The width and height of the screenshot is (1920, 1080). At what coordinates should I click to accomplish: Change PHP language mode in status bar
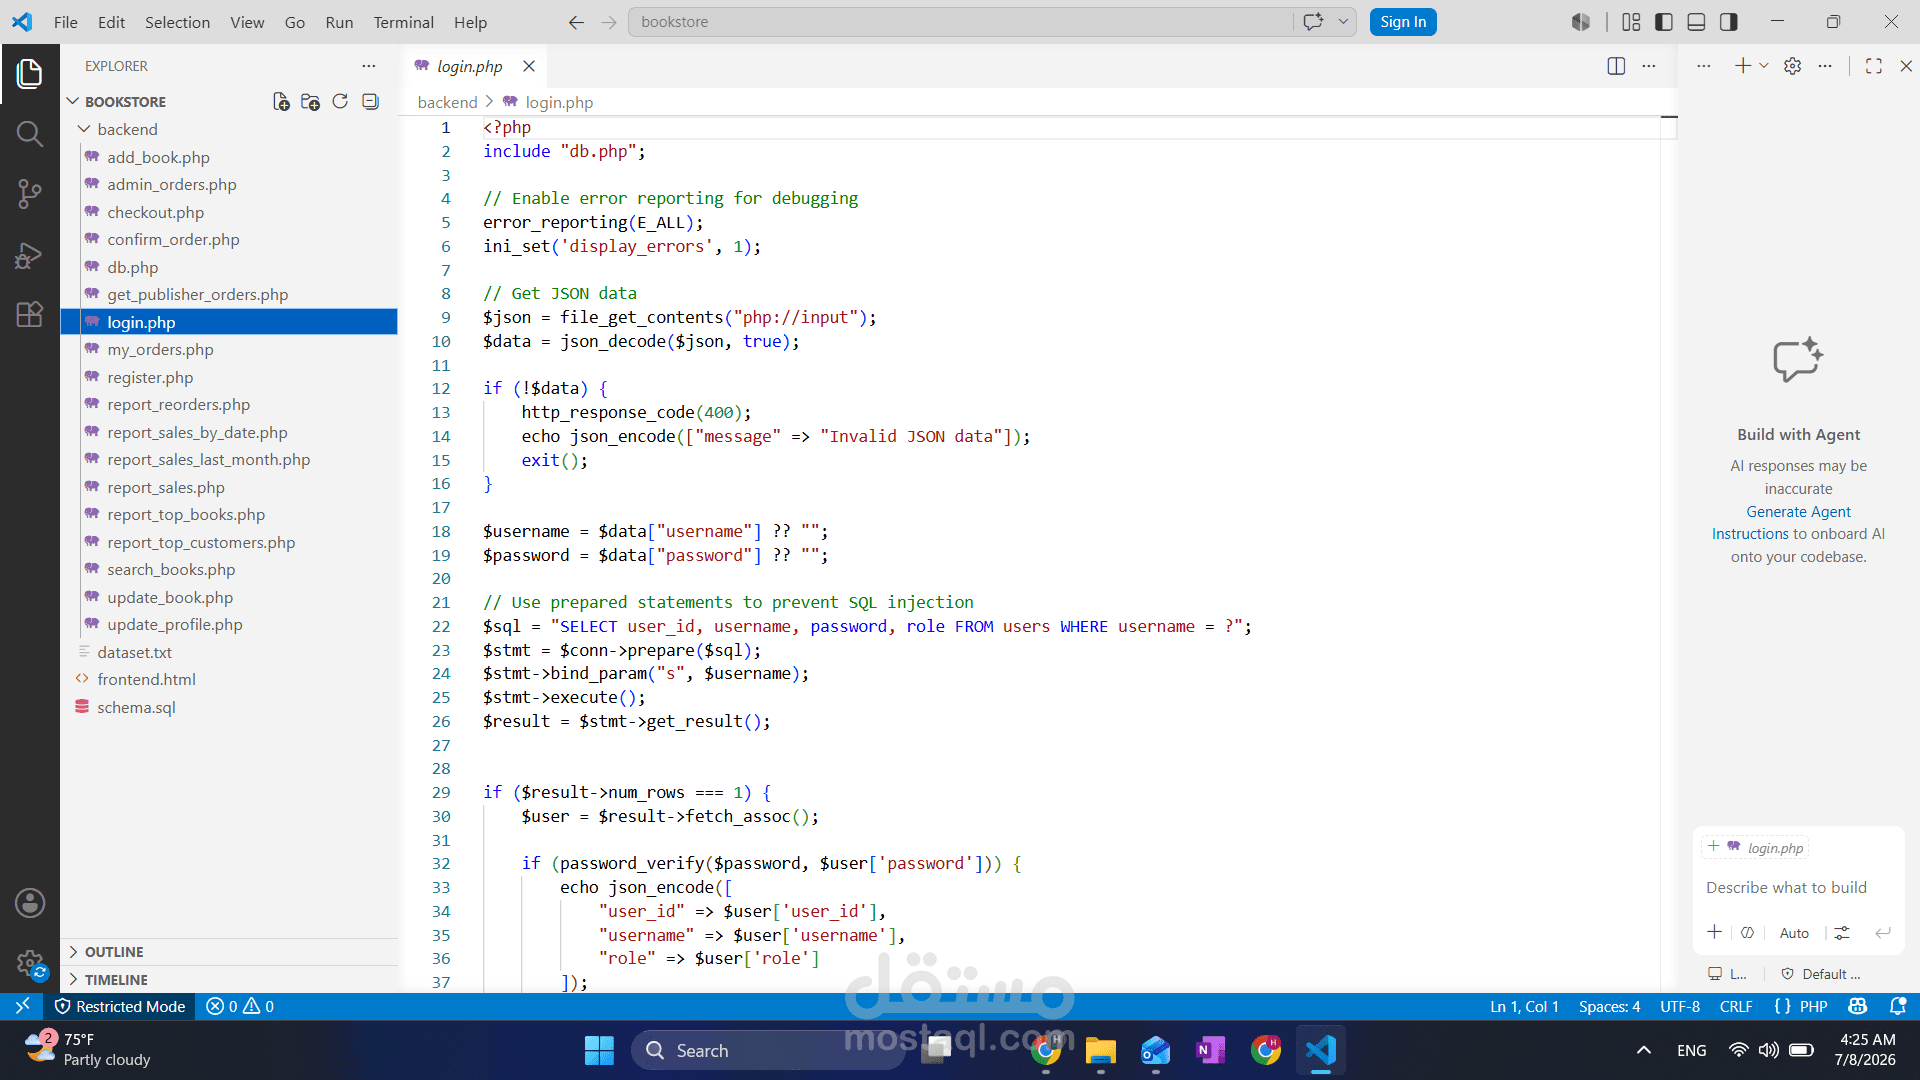pyautogui.click(x=1813, y=1006)
